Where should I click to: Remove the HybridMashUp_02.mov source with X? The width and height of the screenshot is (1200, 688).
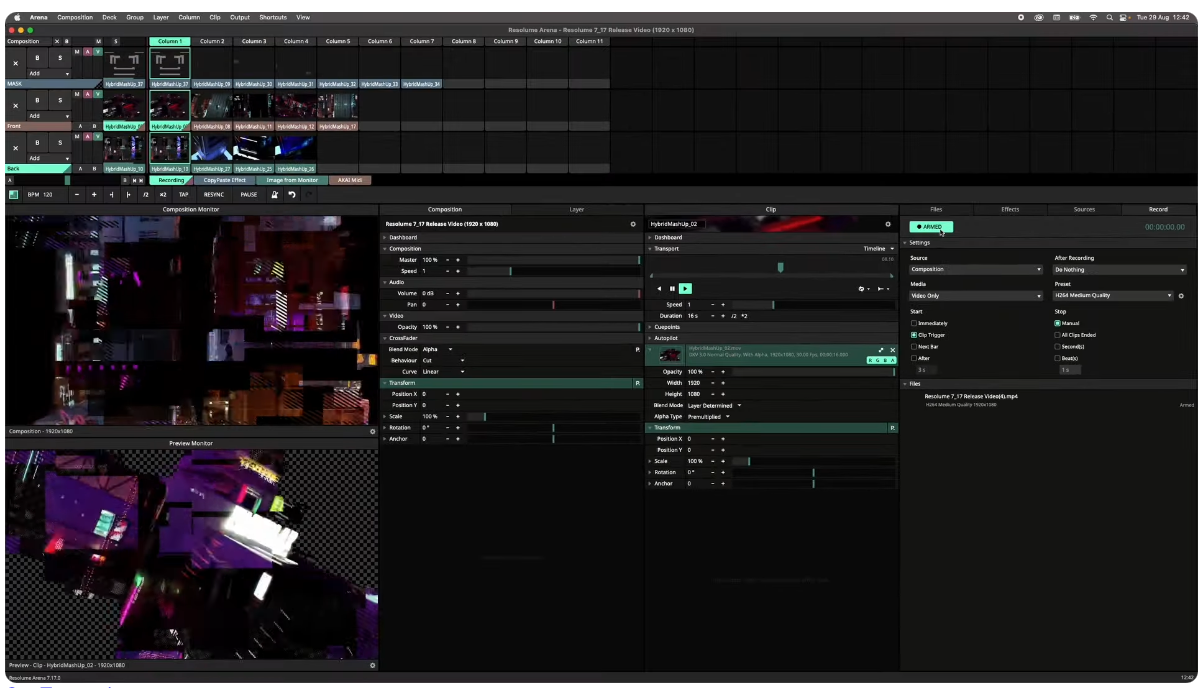point(893,350)
